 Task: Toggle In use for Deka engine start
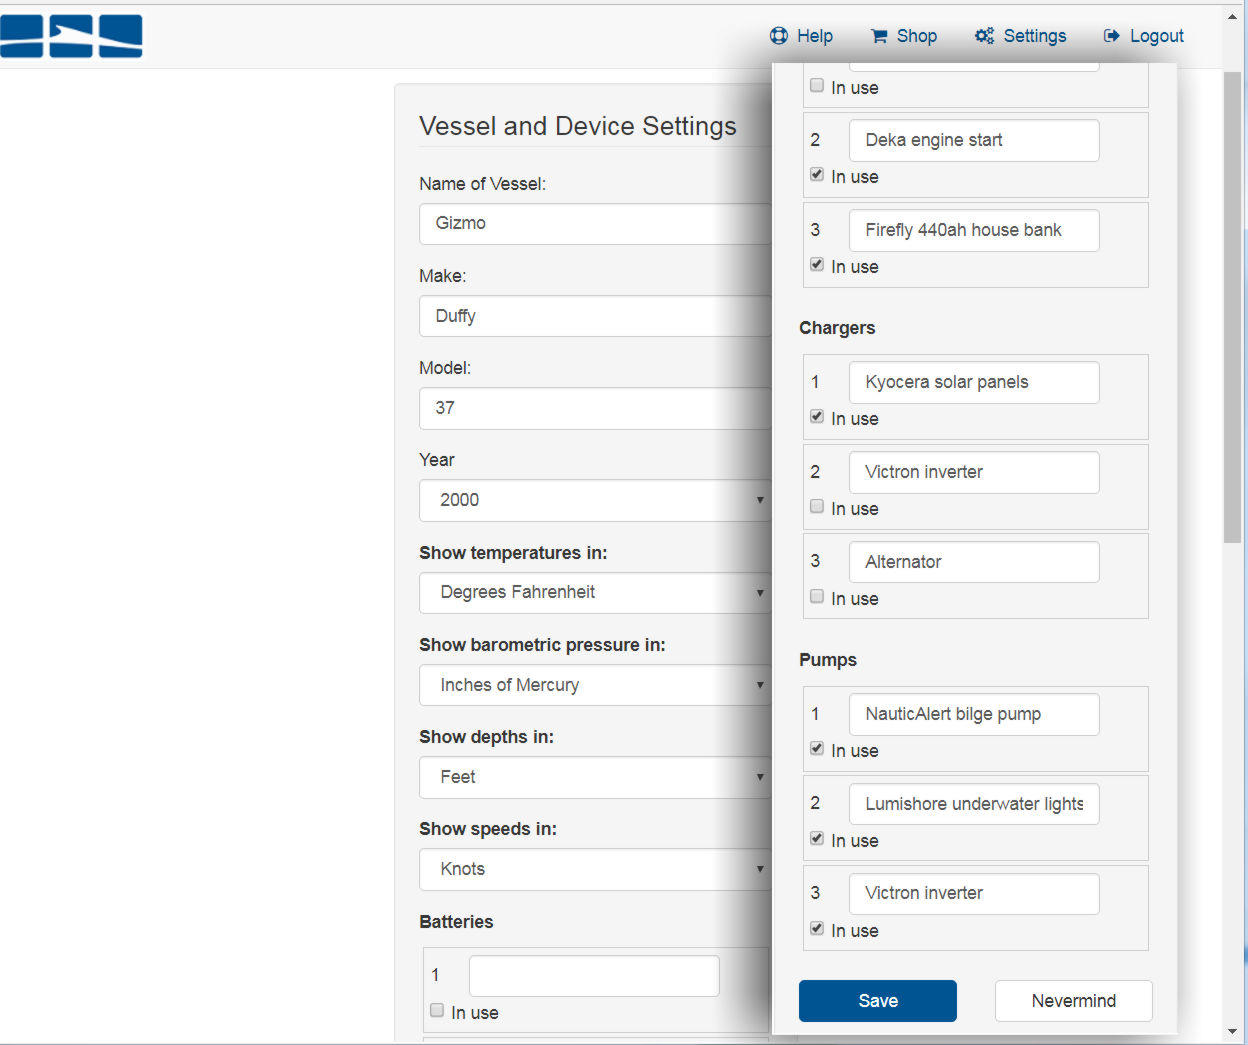(x=817, y=175)
